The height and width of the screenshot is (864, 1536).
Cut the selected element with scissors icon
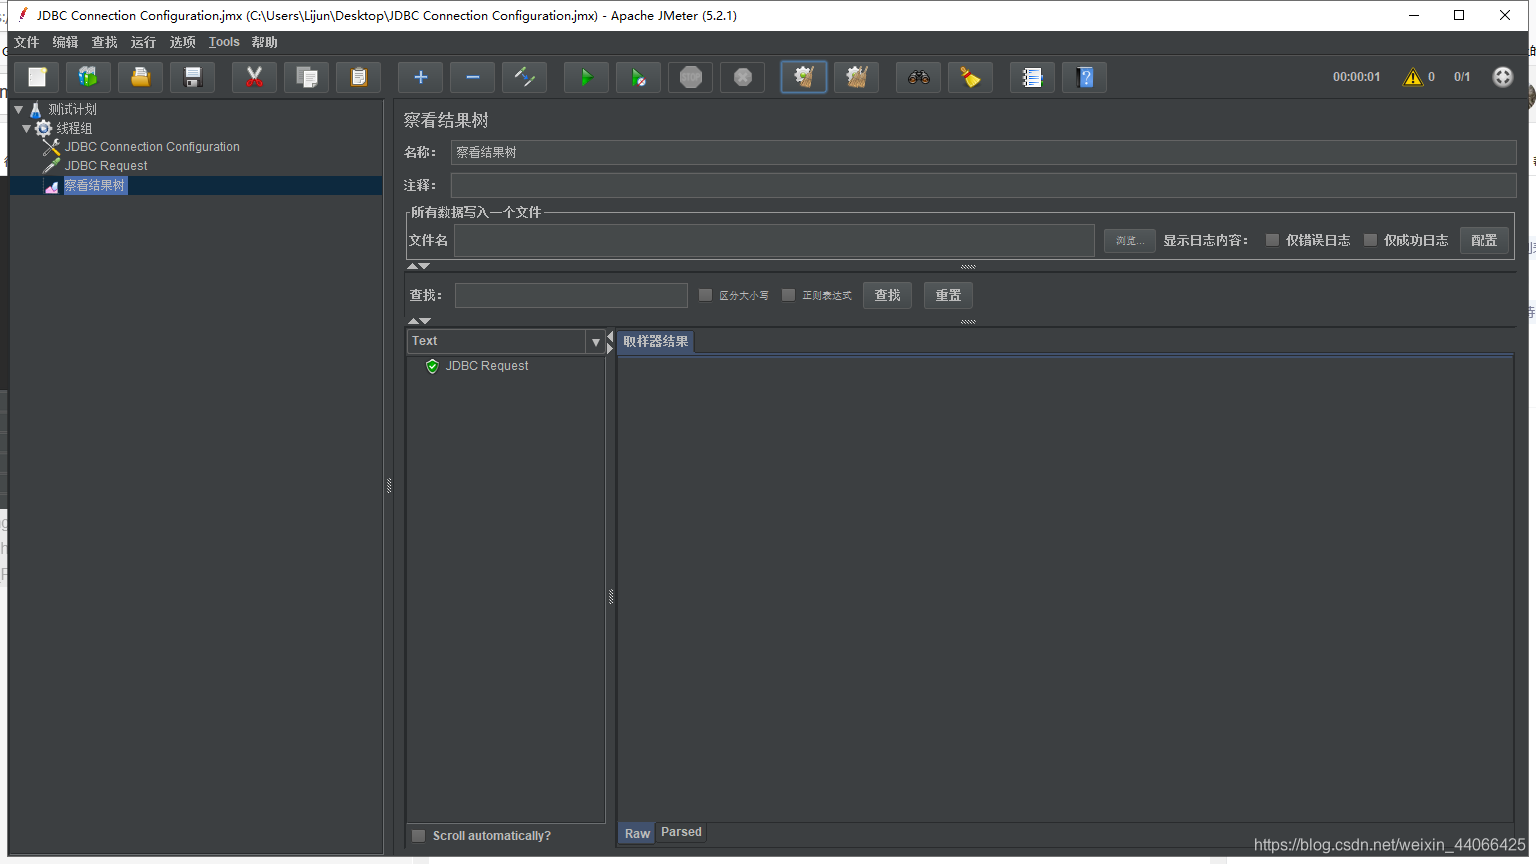click(x=255, y=77)
